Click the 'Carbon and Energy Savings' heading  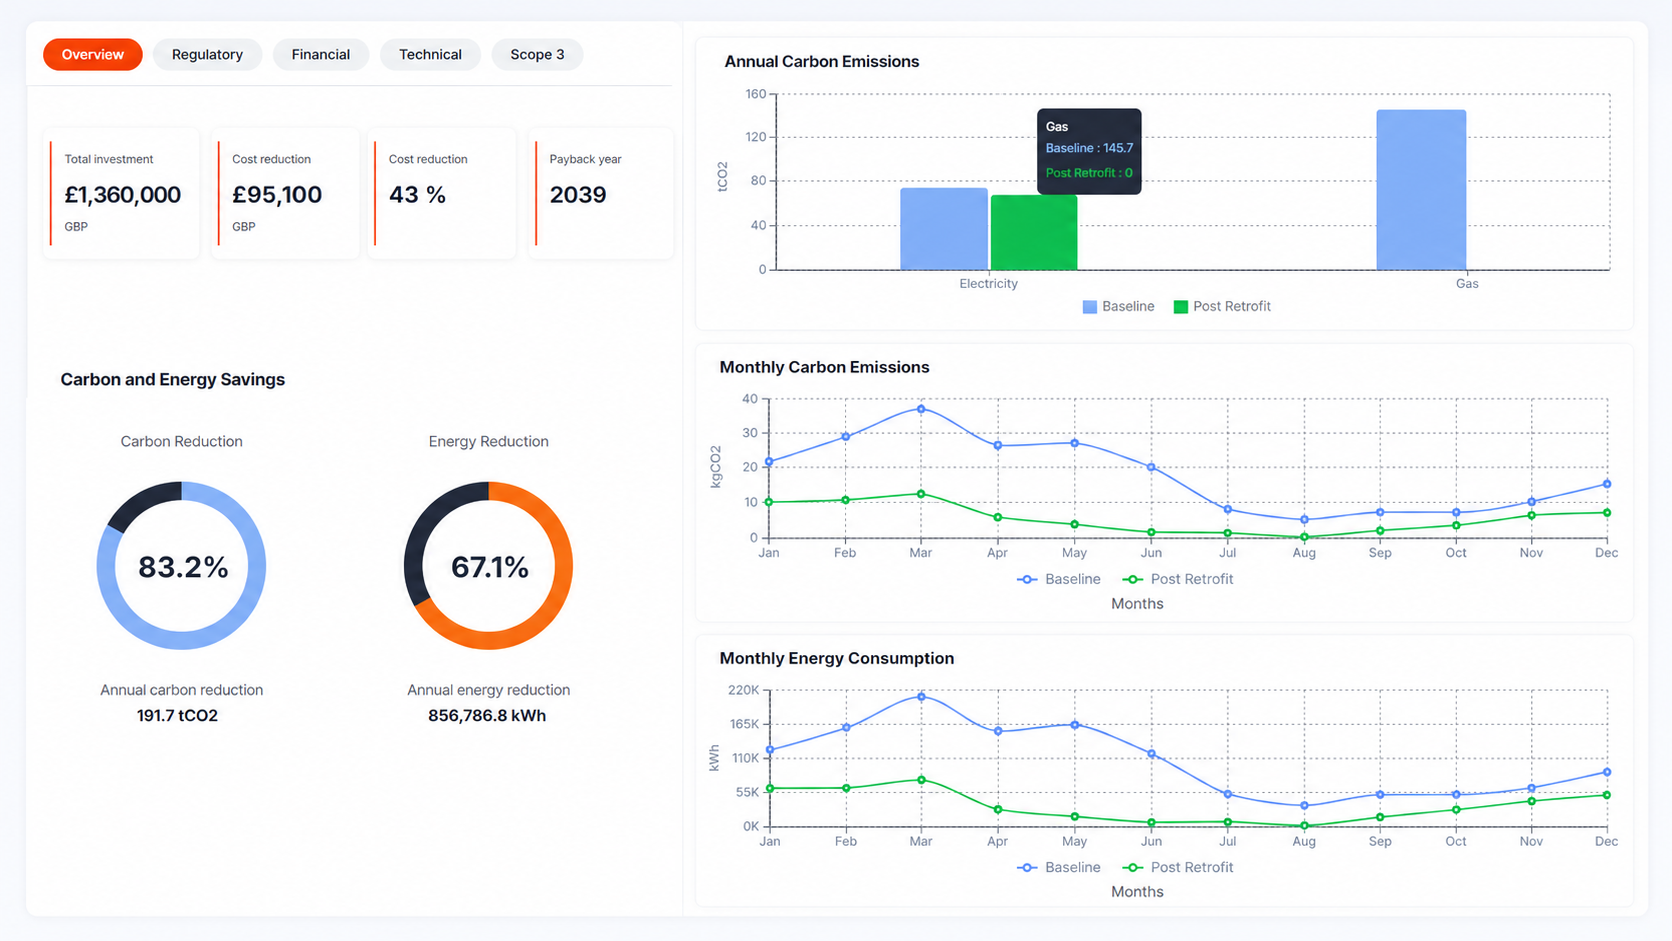point(172,379)
